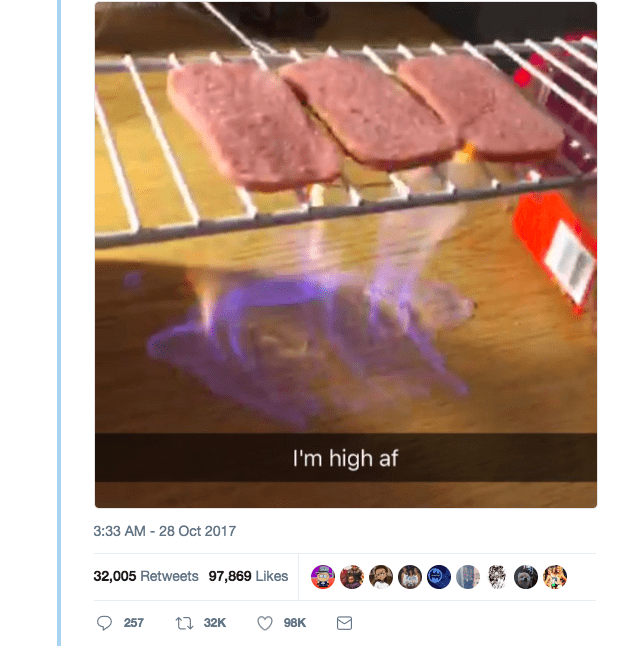
Task: Click the reply speech bubble icon
Action: [104, 623]
